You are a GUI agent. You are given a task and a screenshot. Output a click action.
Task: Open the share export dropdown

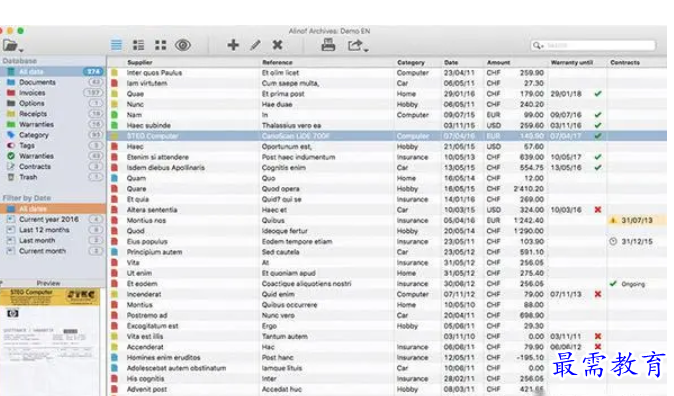click(x=358, y=46)
